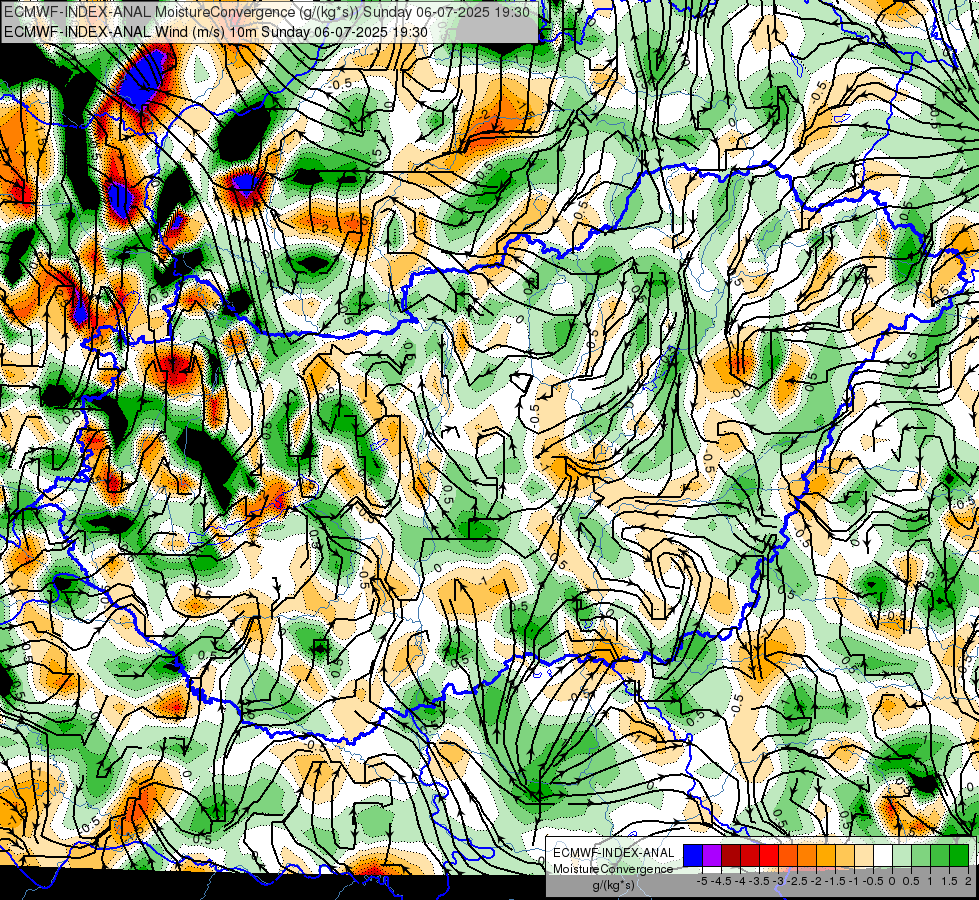The height and width of the screenshot is (900, 979).
Task: Choose the orange swatch between -2.5 and -2
Action: point(807,856)
